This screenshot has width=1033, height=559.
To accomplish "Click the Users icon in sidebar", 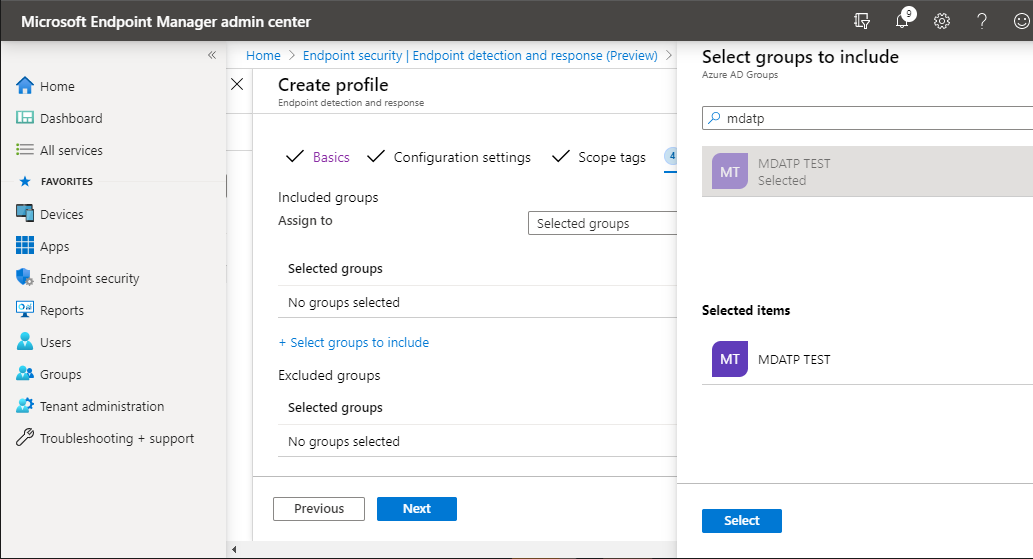I will [25, 342].
